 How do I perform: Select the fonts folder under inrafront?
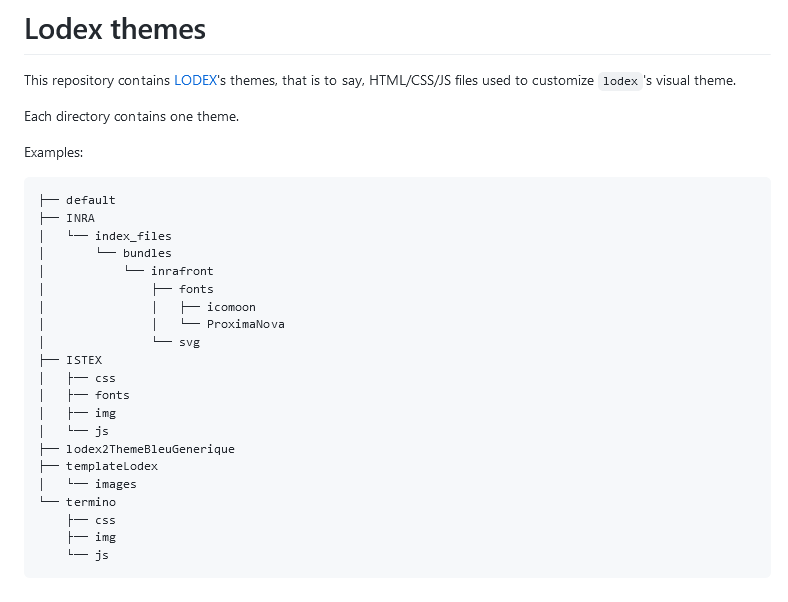point(196,289)
